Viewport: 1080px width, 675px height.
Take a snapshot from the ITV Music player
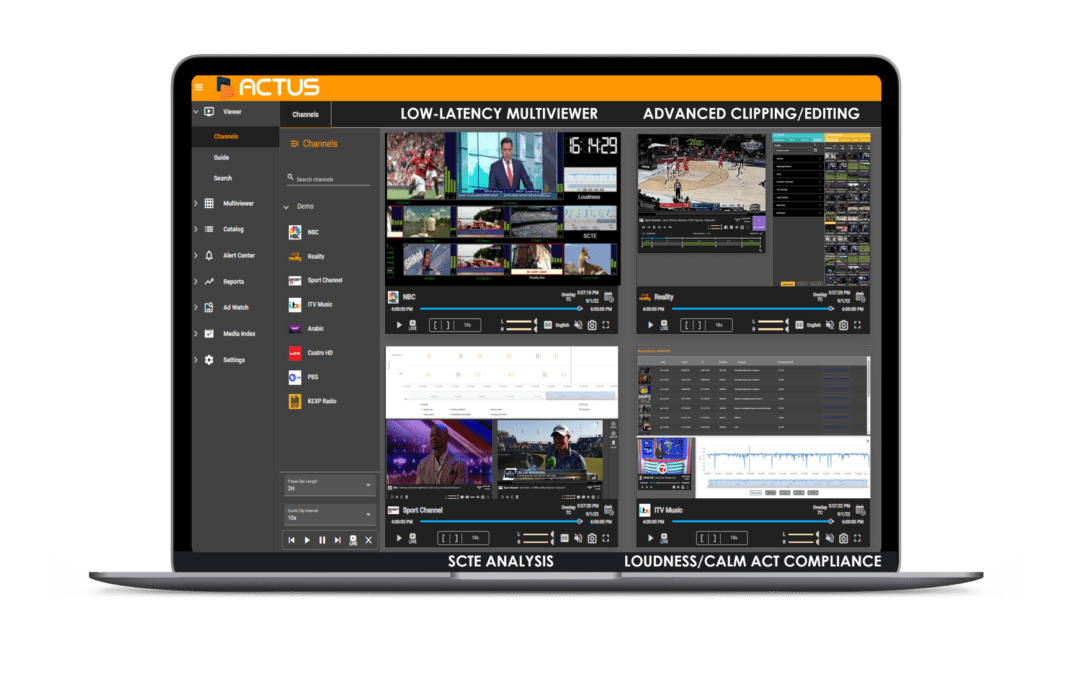(x=843, y=538)
